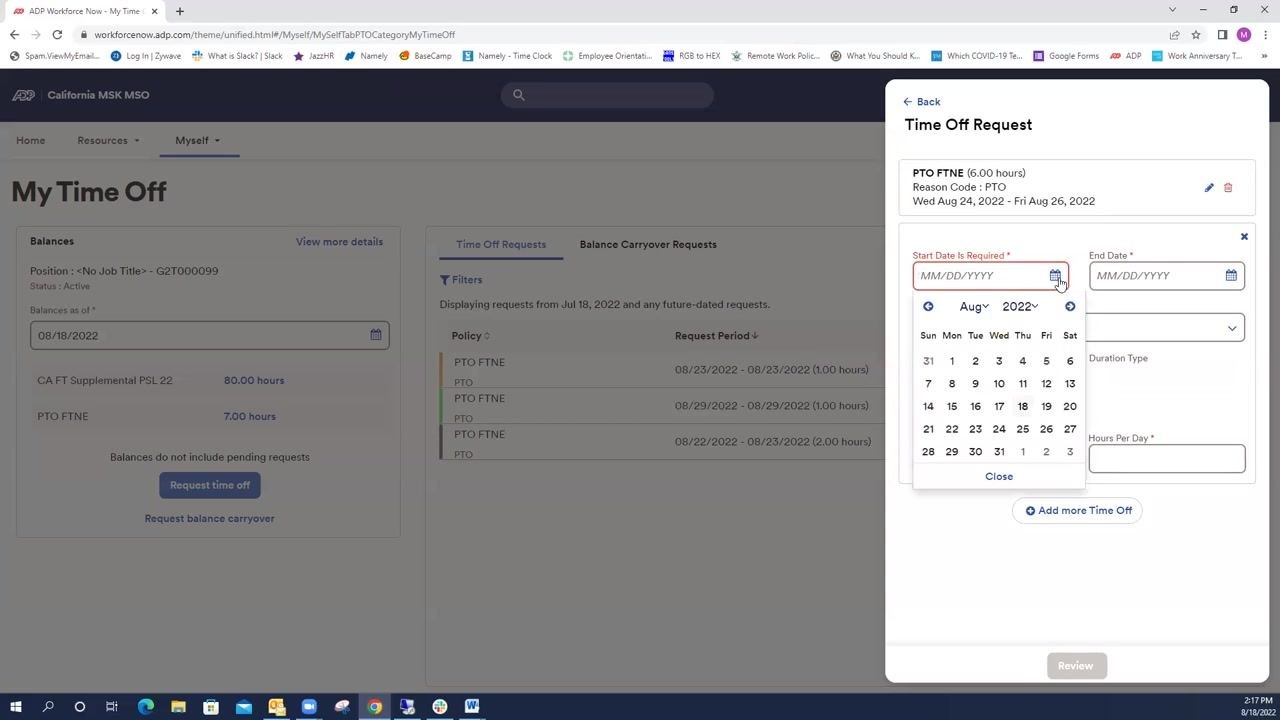Click the Request time off button
The width and height of the screenshot is (1280, 720).
tap(210, 486)
